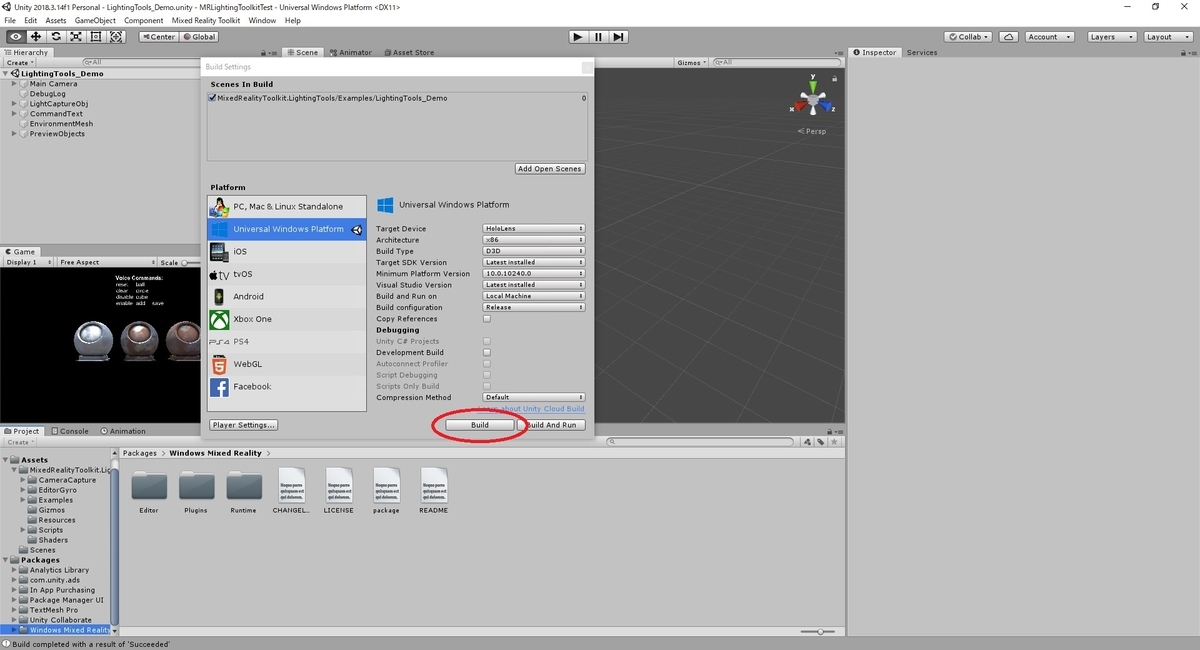Viewport: 1200px width, 650px height.
Task: Select the Scale tool in toolbar
Action: click(76, 37)
